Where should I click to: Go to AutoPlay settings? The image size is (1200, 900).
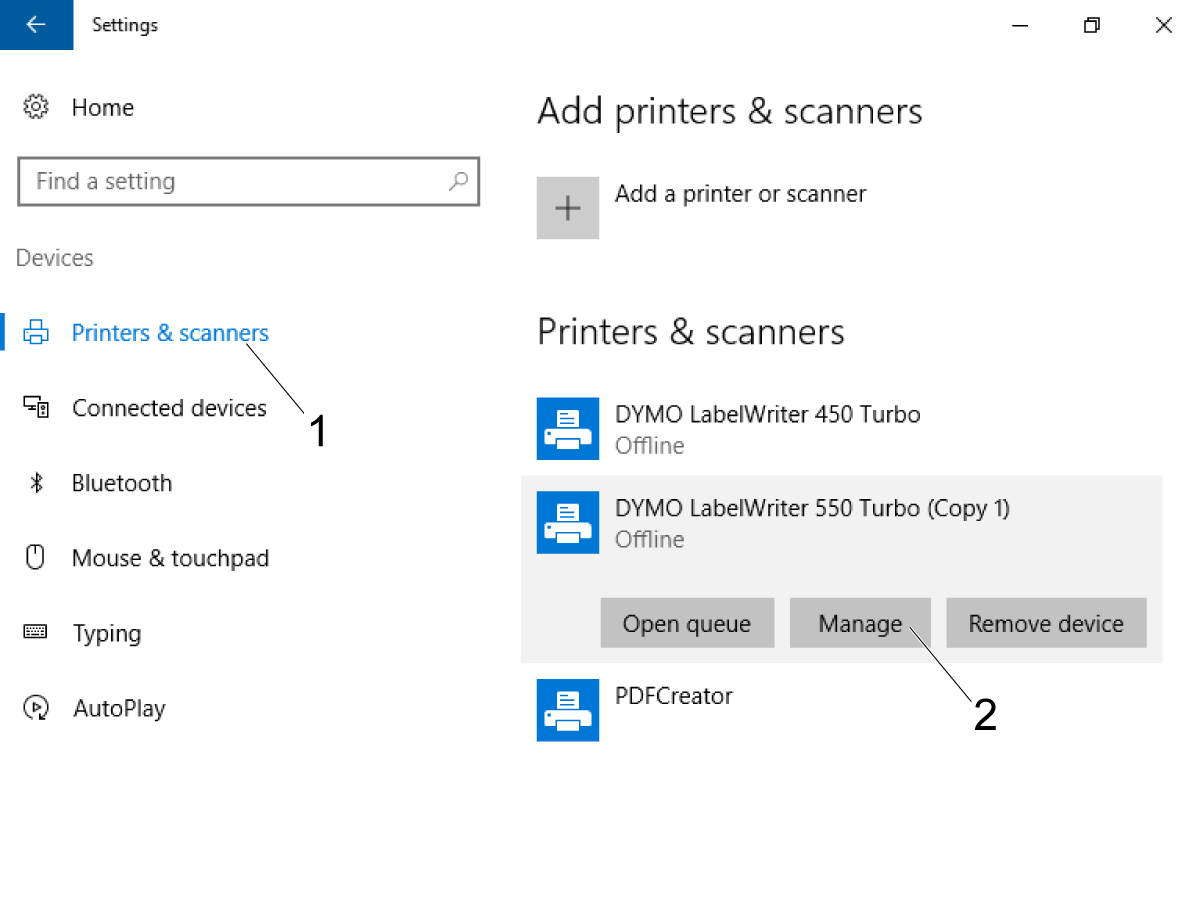click(x=119, y=709)
